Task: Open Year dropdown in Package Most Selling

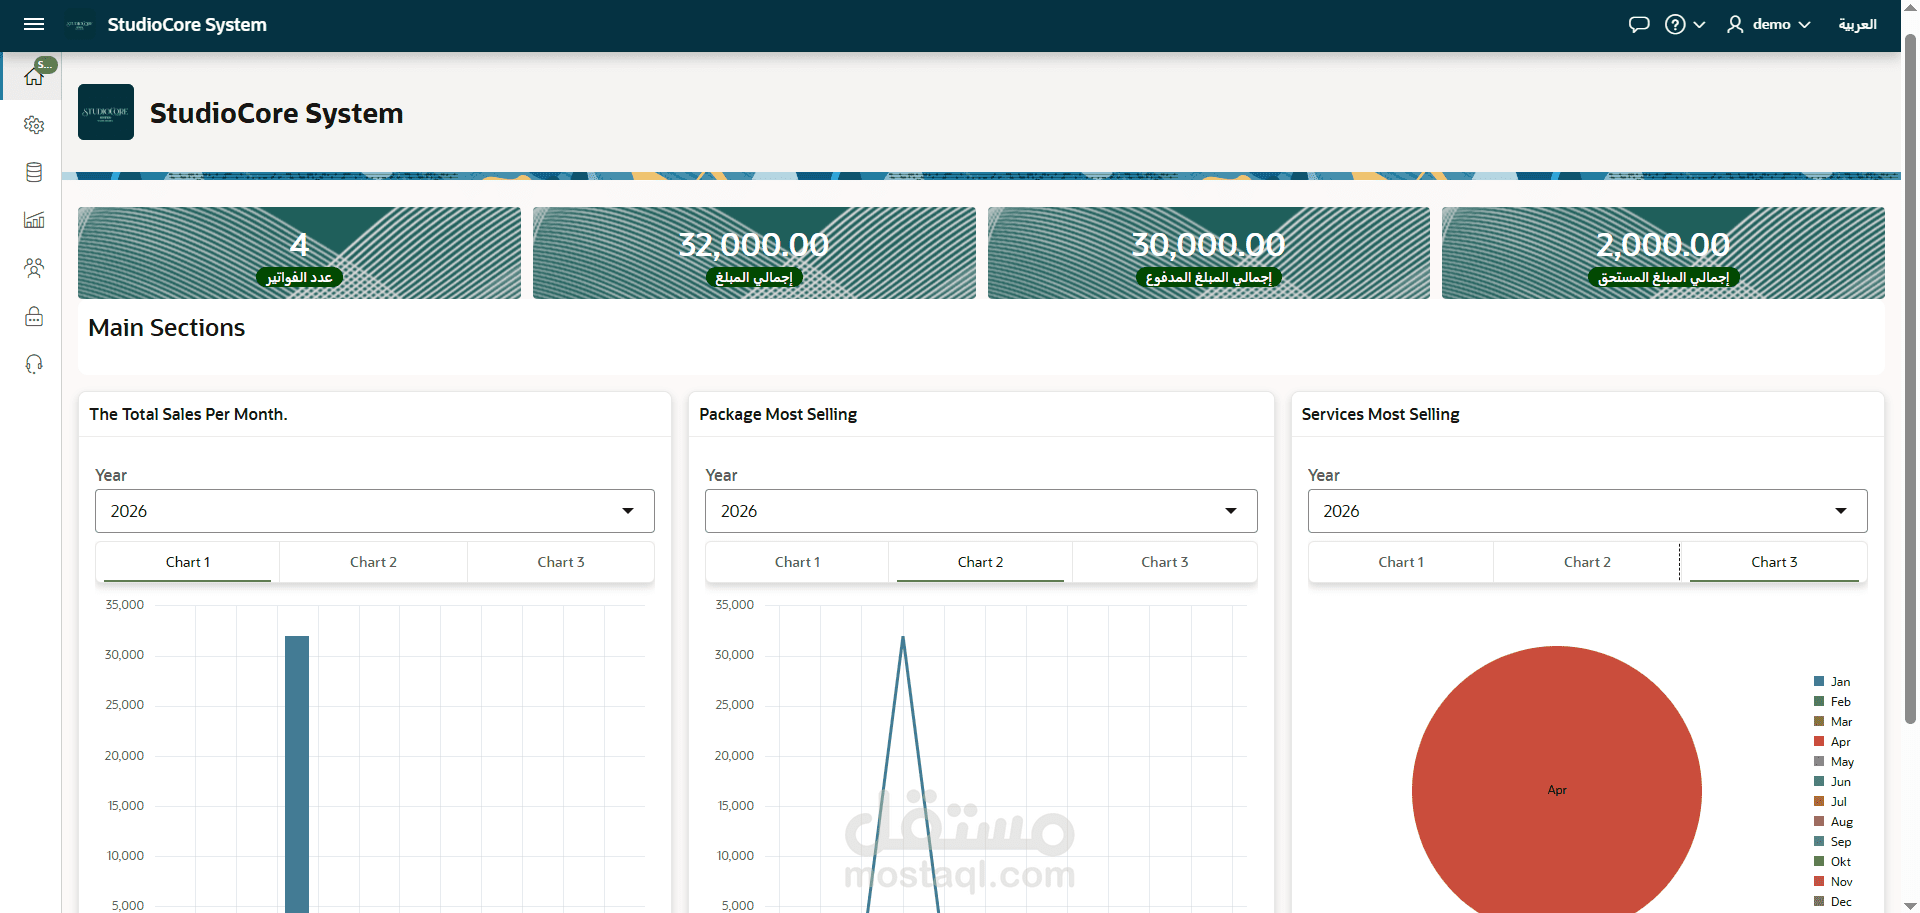Action: click(x=981, y=511)
